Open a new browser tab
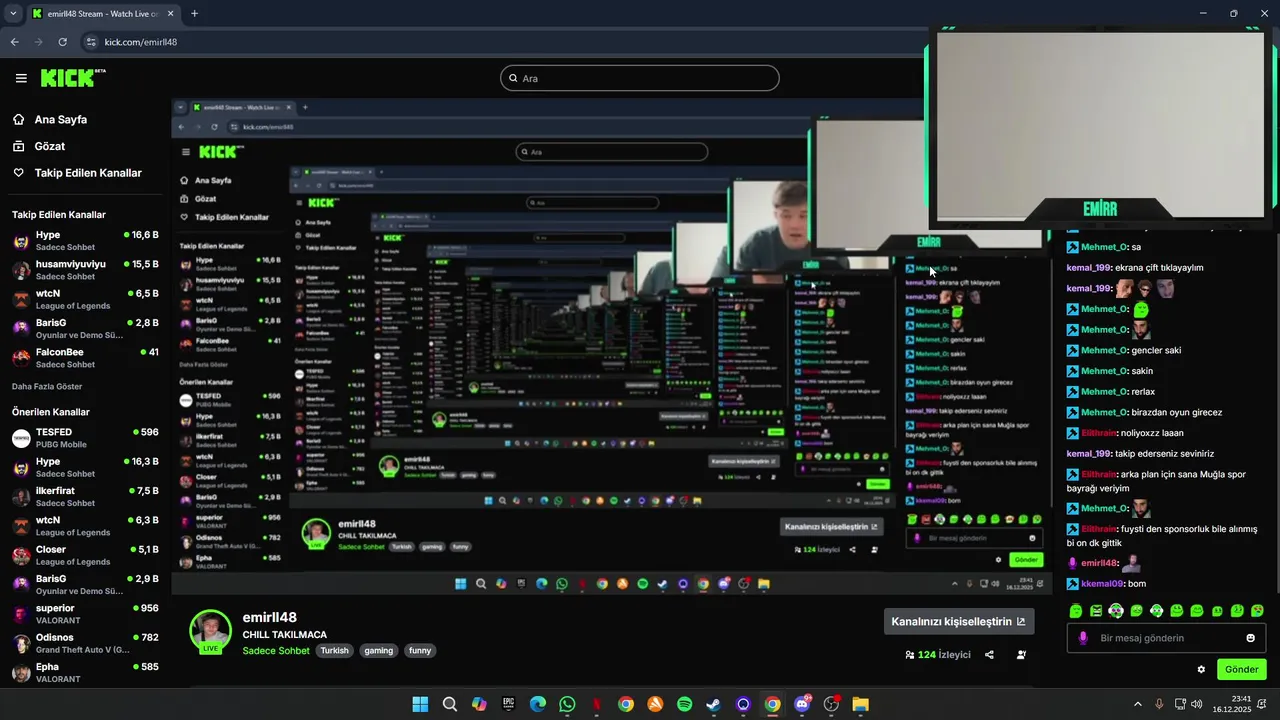1280x720 pixels. click(194, 14)
